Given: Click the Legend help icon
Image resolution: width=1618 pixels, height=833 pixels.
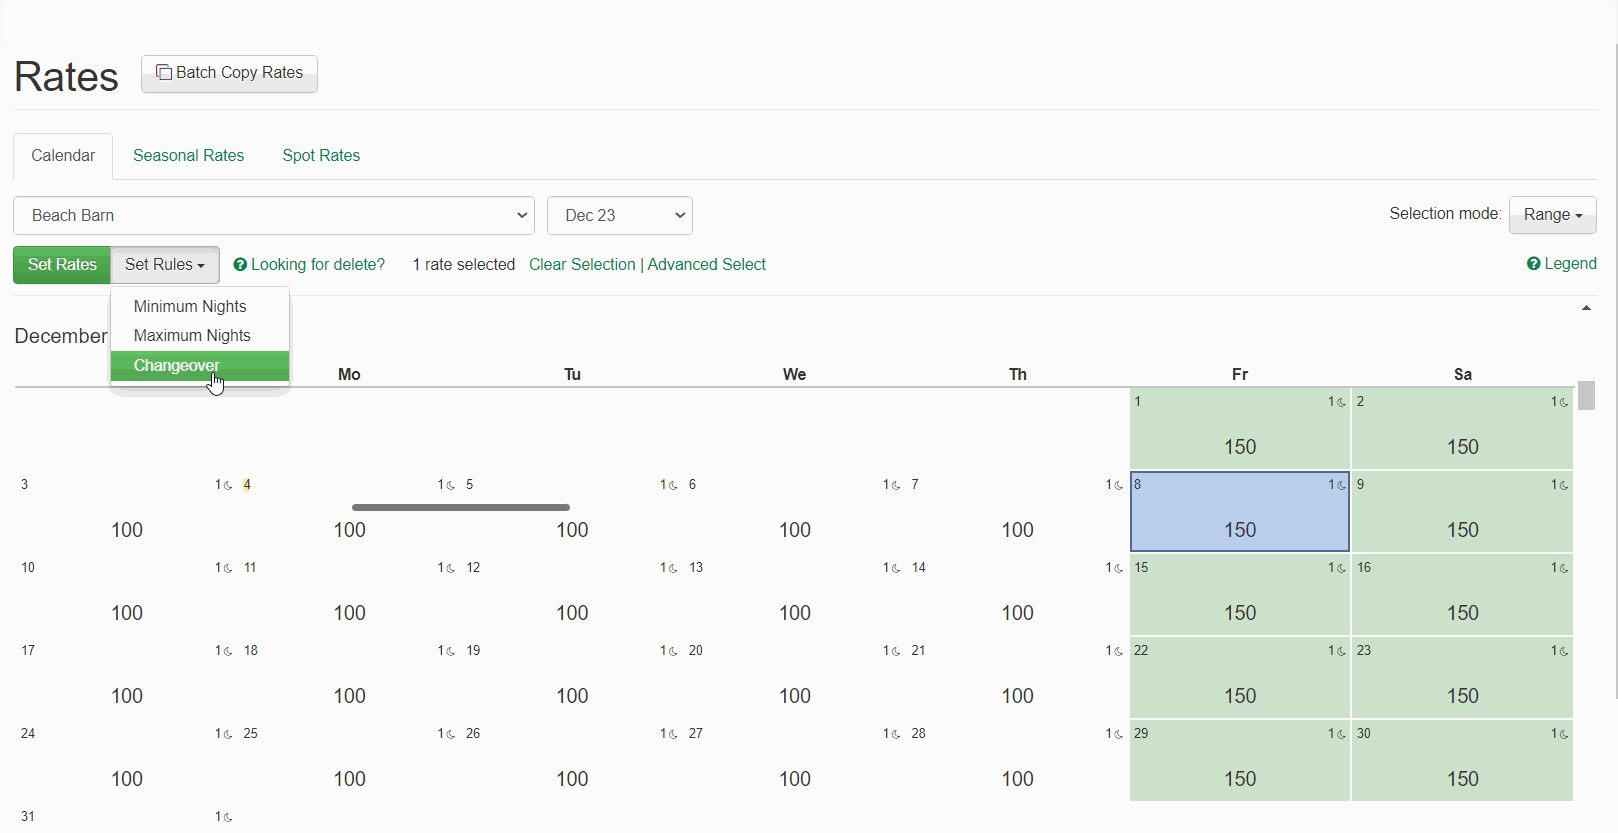Looking at the screenshot, I should [x=1533, y=264].
